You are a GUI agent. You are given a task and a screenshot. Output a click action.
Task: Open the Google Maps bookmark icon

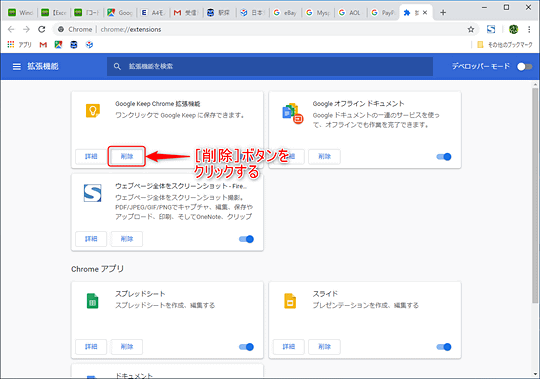(58, 44)
